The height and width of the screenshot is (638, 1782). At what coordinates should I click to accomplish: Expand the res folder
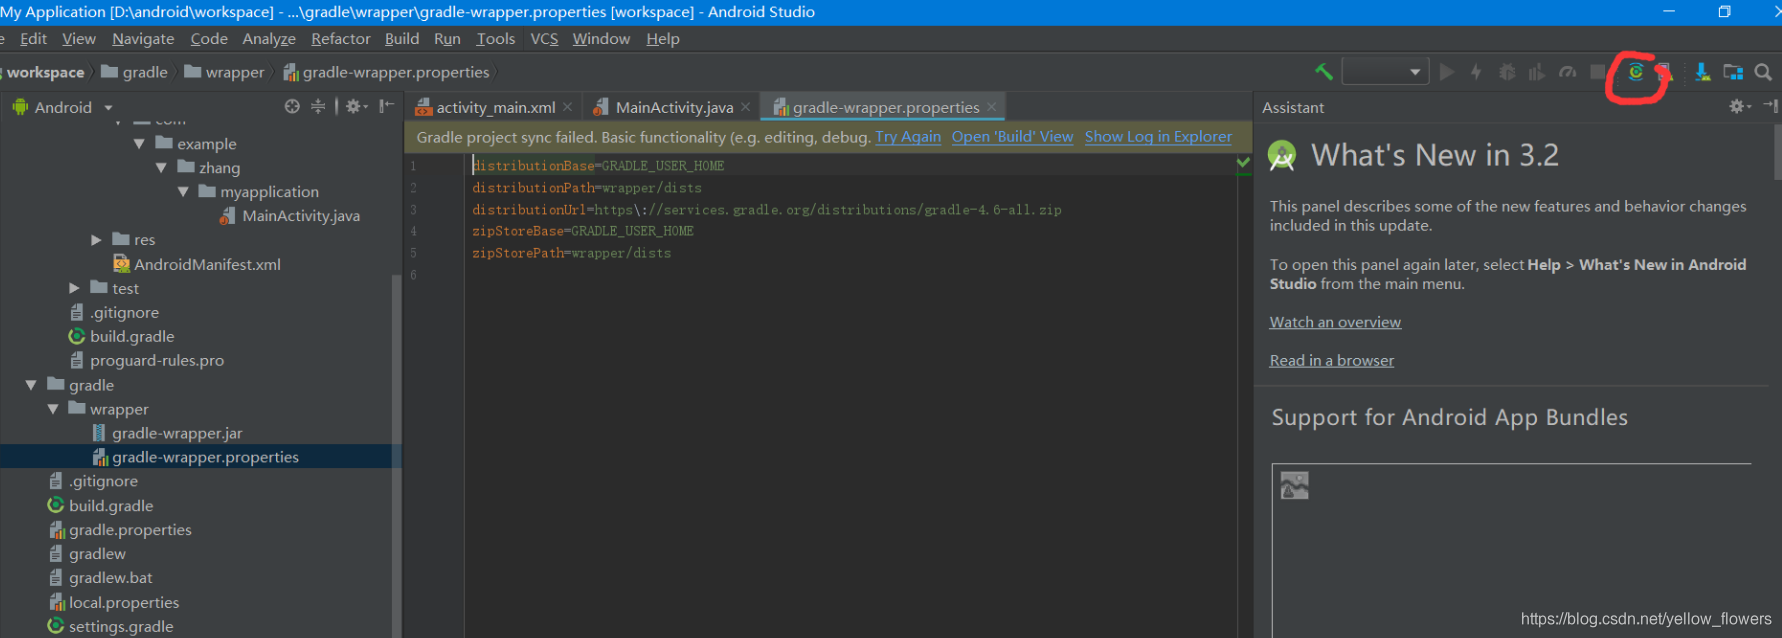[x=96, y=240]
